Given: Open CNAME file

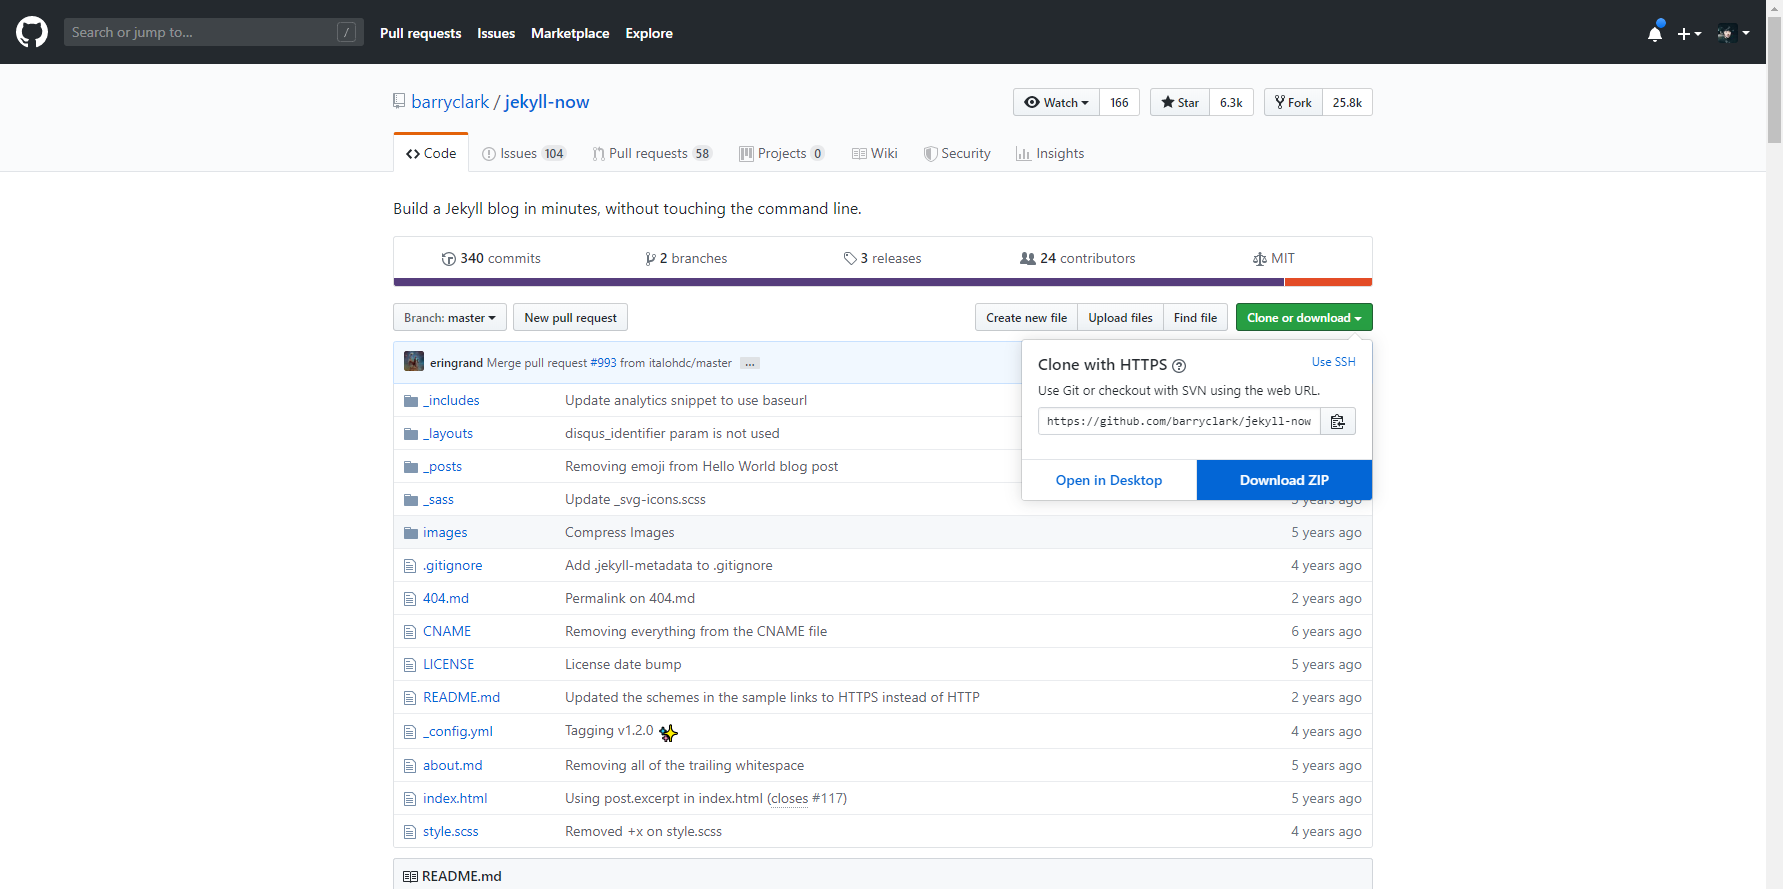Looking at the screenshot, I should [447, 631].
